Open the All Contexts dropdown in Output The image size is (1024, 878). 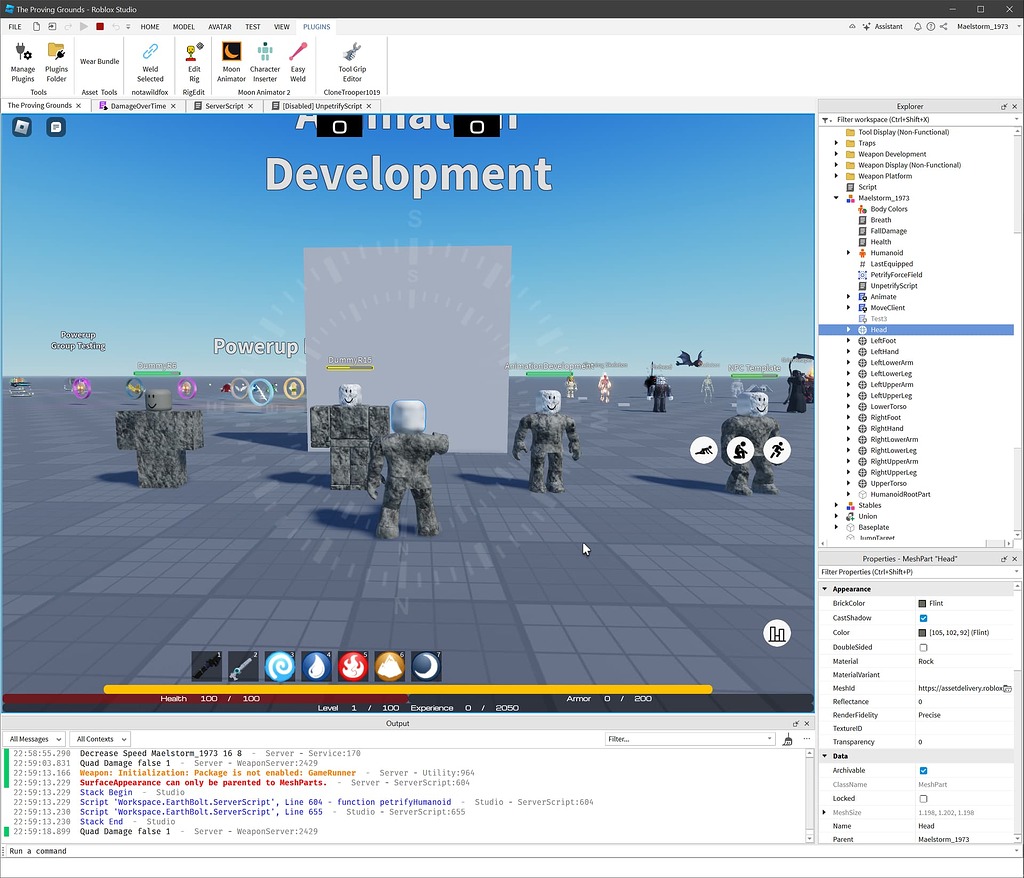[x=99, y=738]
